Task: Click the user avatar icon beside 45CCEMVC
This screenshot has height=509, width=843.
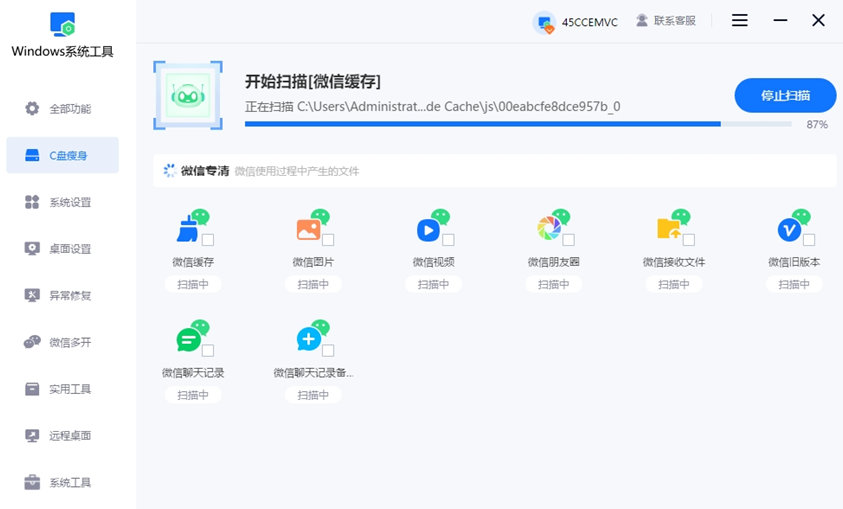Action: (544, 22)
